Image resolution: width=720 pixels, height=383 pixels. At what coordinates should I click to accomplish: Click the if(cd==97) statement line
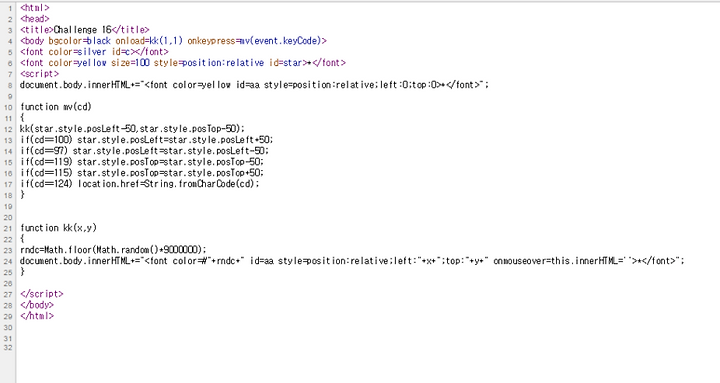tap(144, 151)
